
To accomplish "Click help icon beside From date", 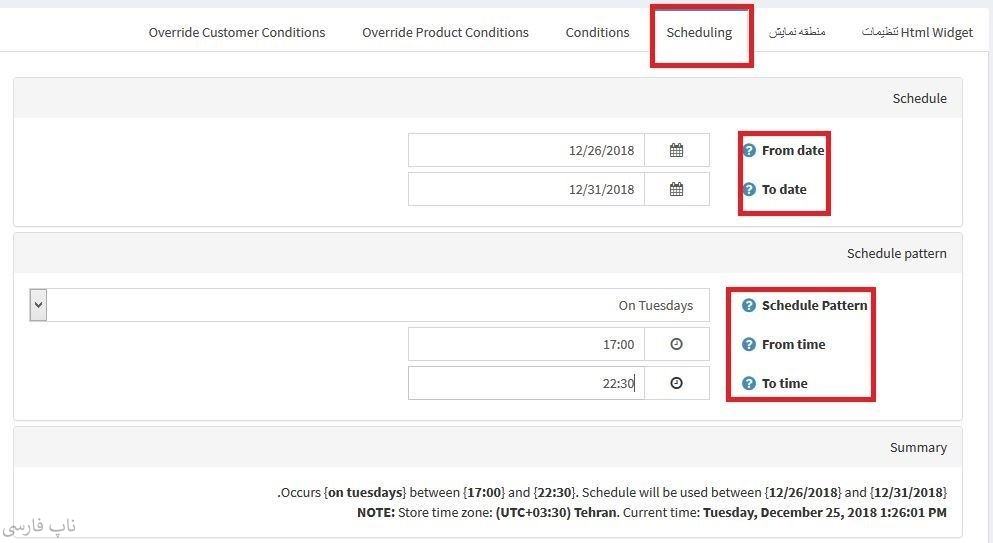I will coord(749,151).
